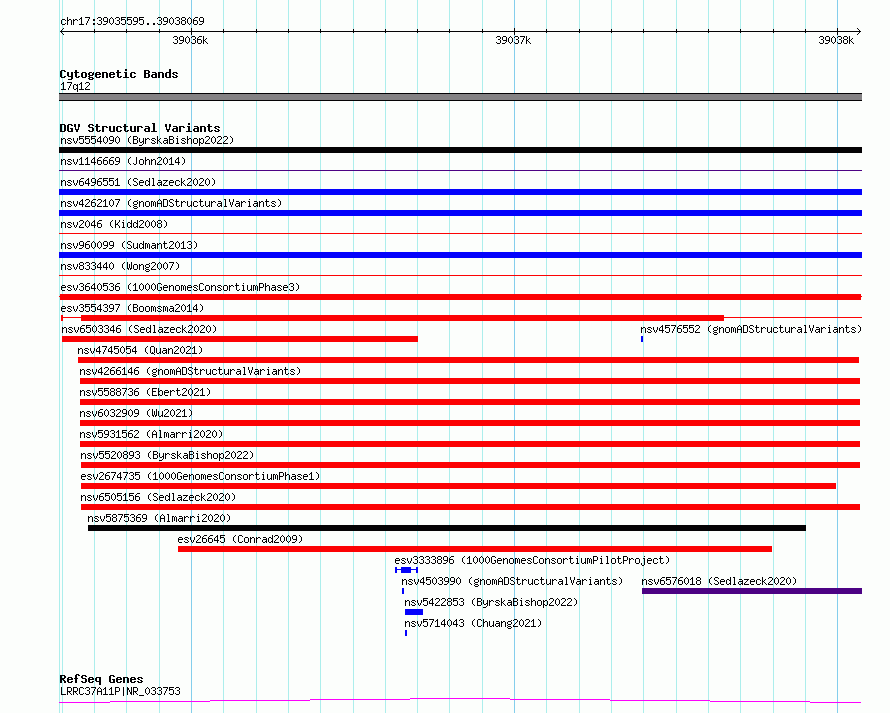Click the red bar under nsv6503346
This screenshot has width=890, height=713.
coord(240,339)
